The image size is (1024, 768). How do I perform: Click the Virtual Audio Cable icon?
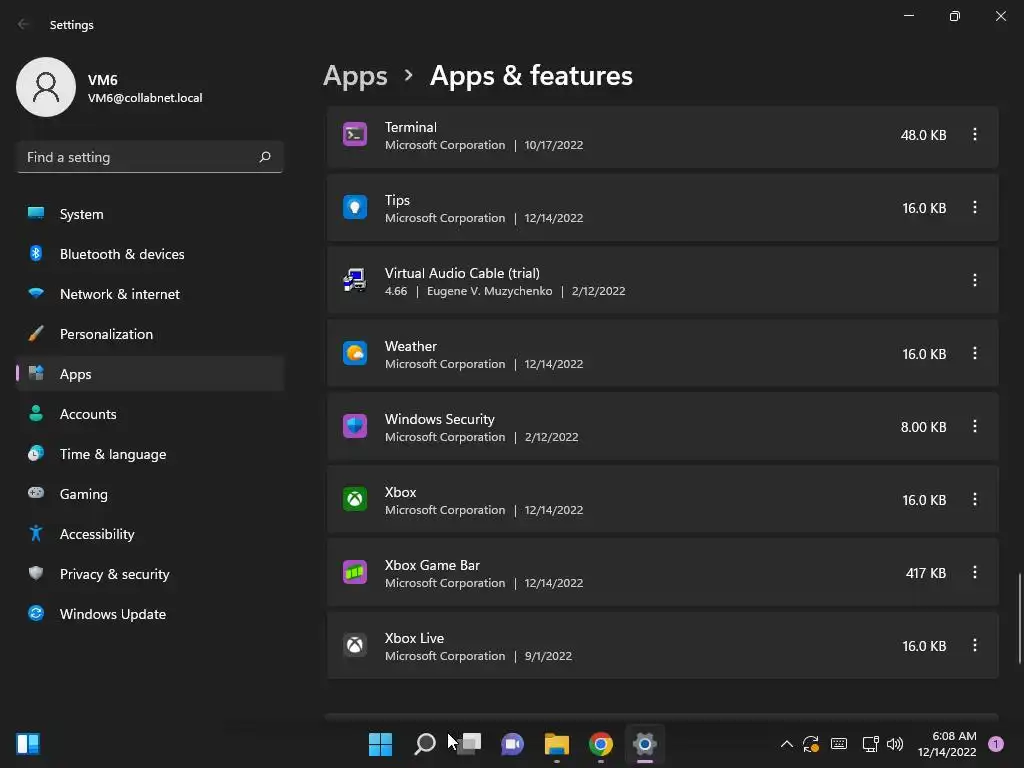click(x=355, y=281)
